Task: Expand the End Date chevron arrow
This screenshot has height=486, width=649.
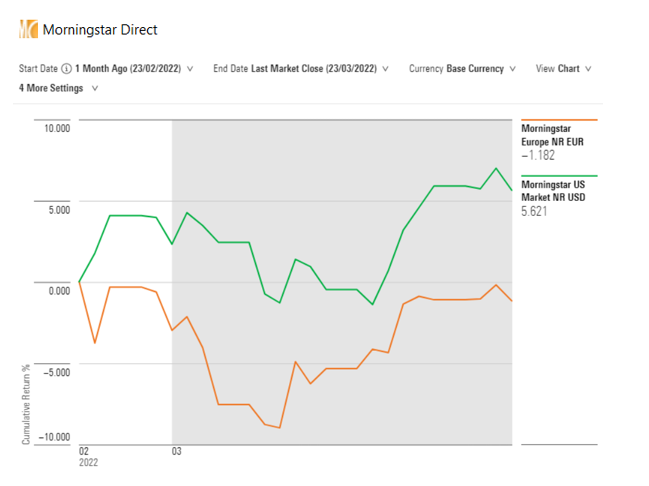Action: (385, 69)
